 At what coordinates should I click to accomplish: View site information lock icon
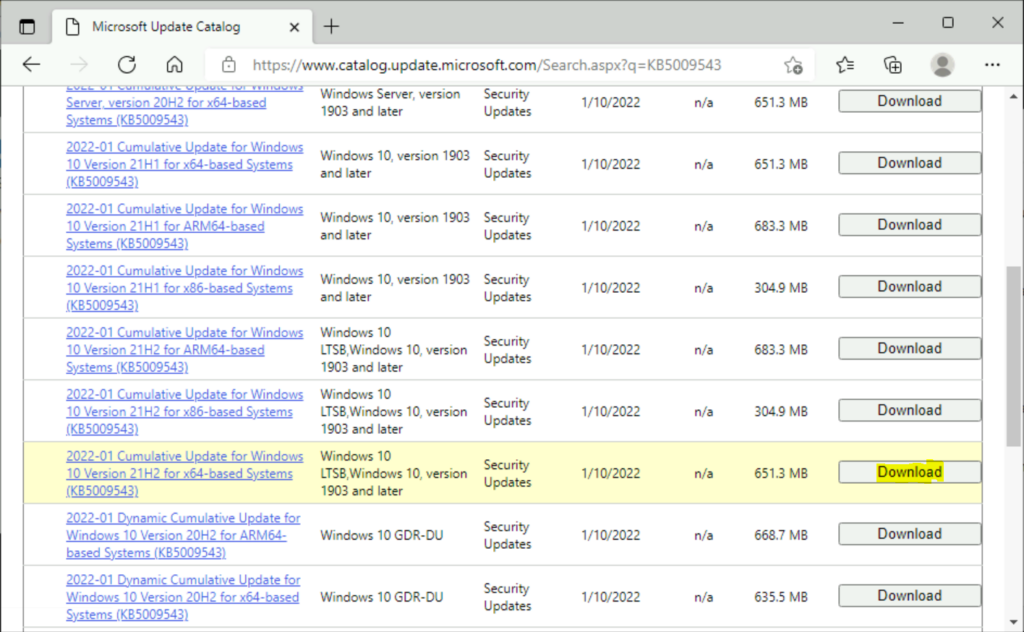coord(229,65)
